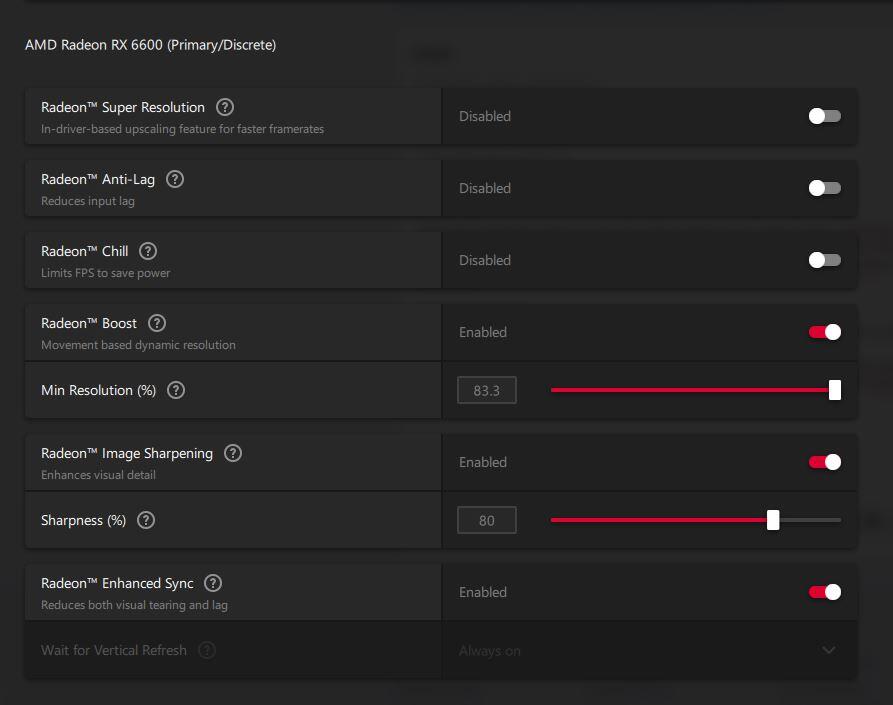Disable Radeon Boost toggle
The height and width of the screenshot is (705, 893).
(x=825, y=332)
